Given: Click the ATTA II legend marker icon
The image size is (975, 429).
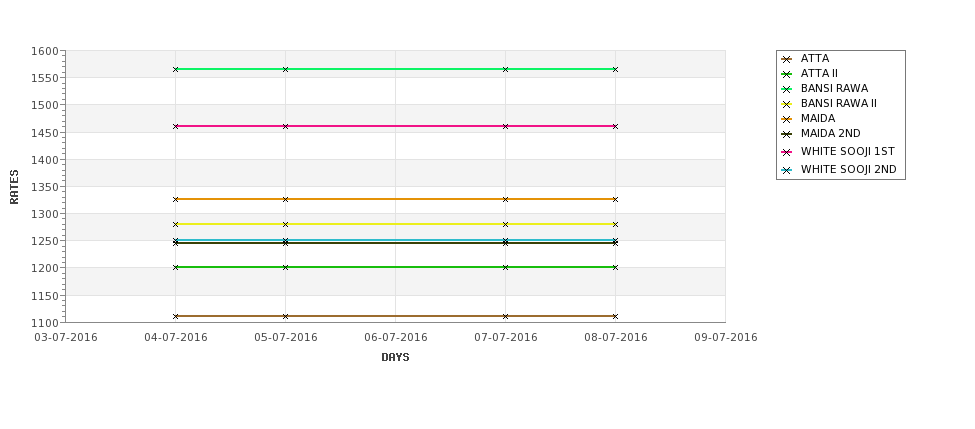Looking at the screenshot, I should (787, 74).
